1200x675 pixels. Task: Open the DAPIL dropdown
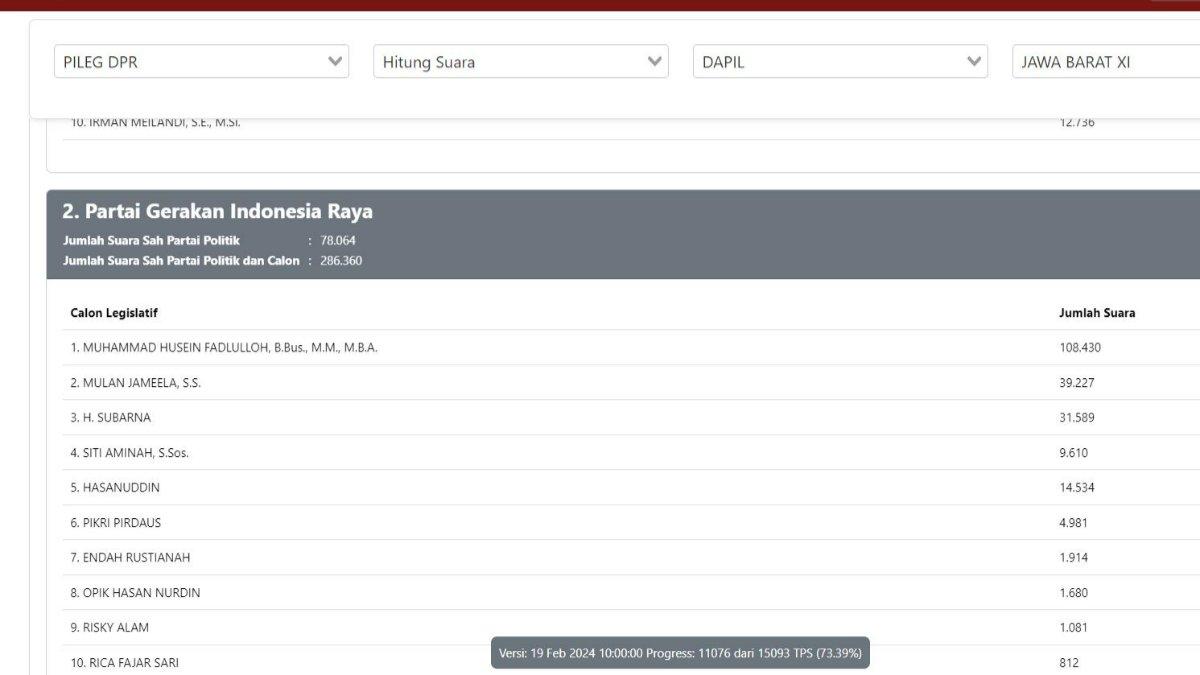tap(840, 61)
